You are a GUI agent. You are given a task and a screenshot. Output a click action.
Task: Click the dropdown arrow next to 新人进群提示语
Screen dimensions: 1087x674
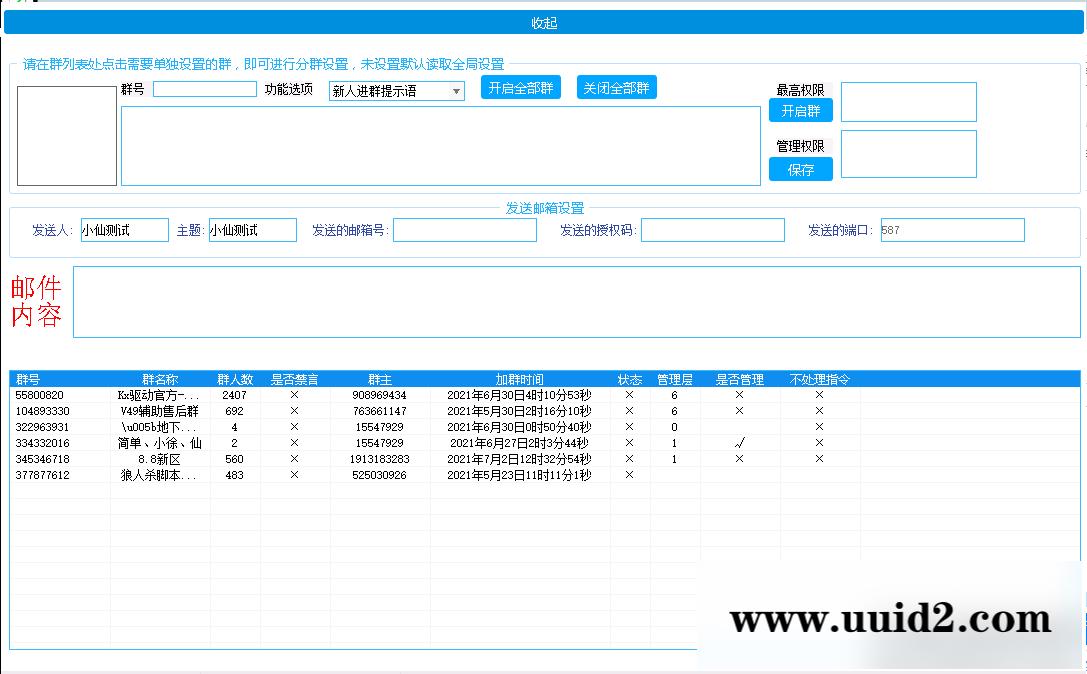(x=456, y=90)
